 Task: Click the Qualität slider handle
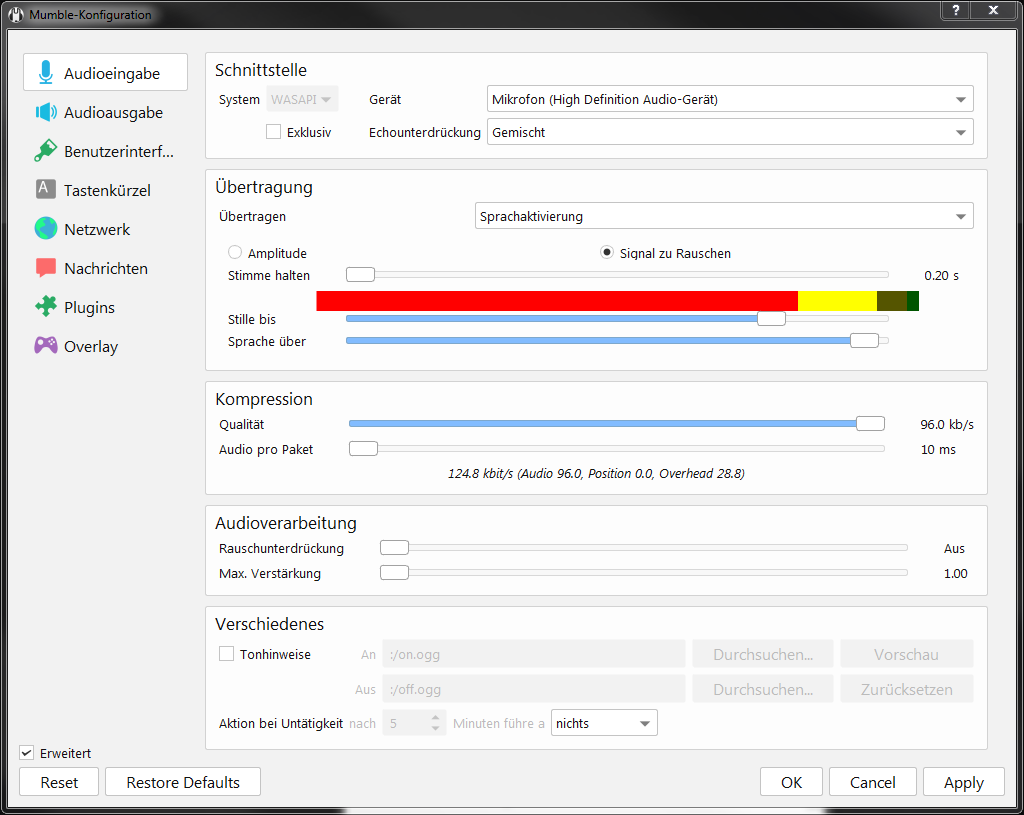(870, 424)
